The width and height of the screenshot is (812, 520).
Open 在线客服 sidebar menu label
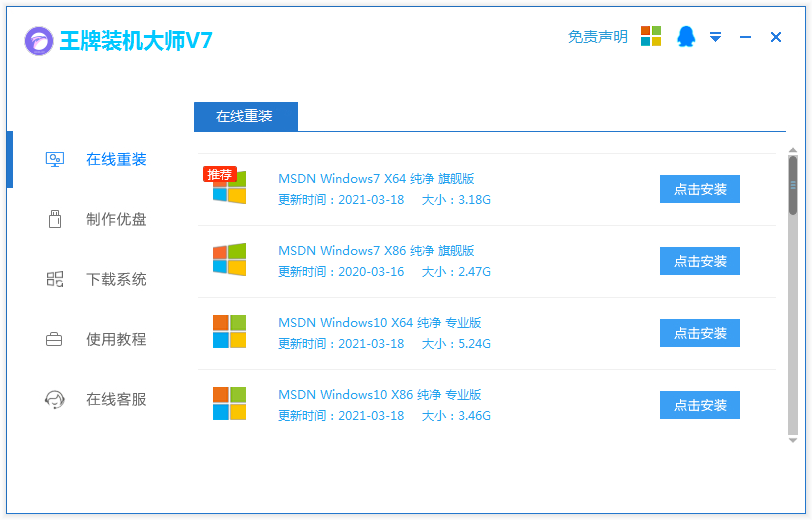click(x=117, y=400)
